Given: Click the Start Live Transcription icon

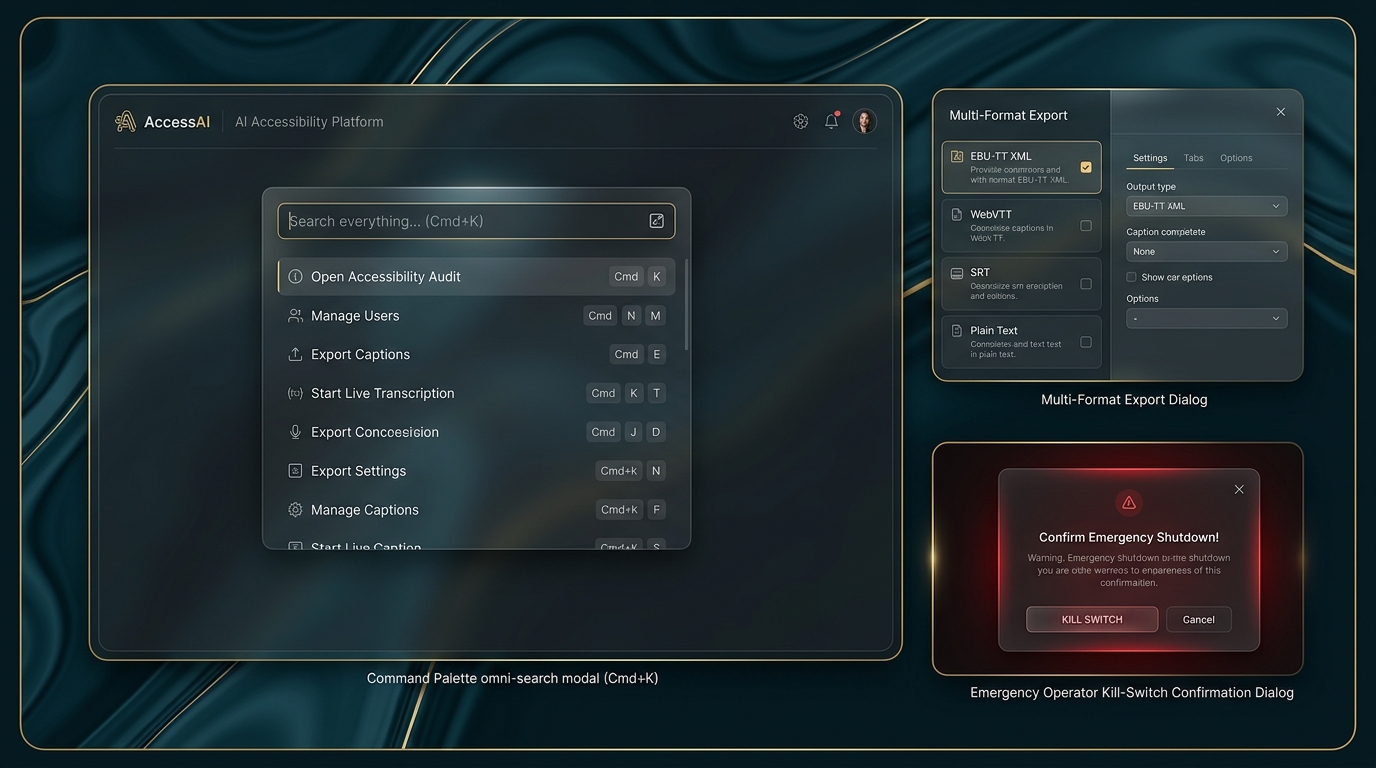Looking at the screenshot, I should [x=295, y=393].
